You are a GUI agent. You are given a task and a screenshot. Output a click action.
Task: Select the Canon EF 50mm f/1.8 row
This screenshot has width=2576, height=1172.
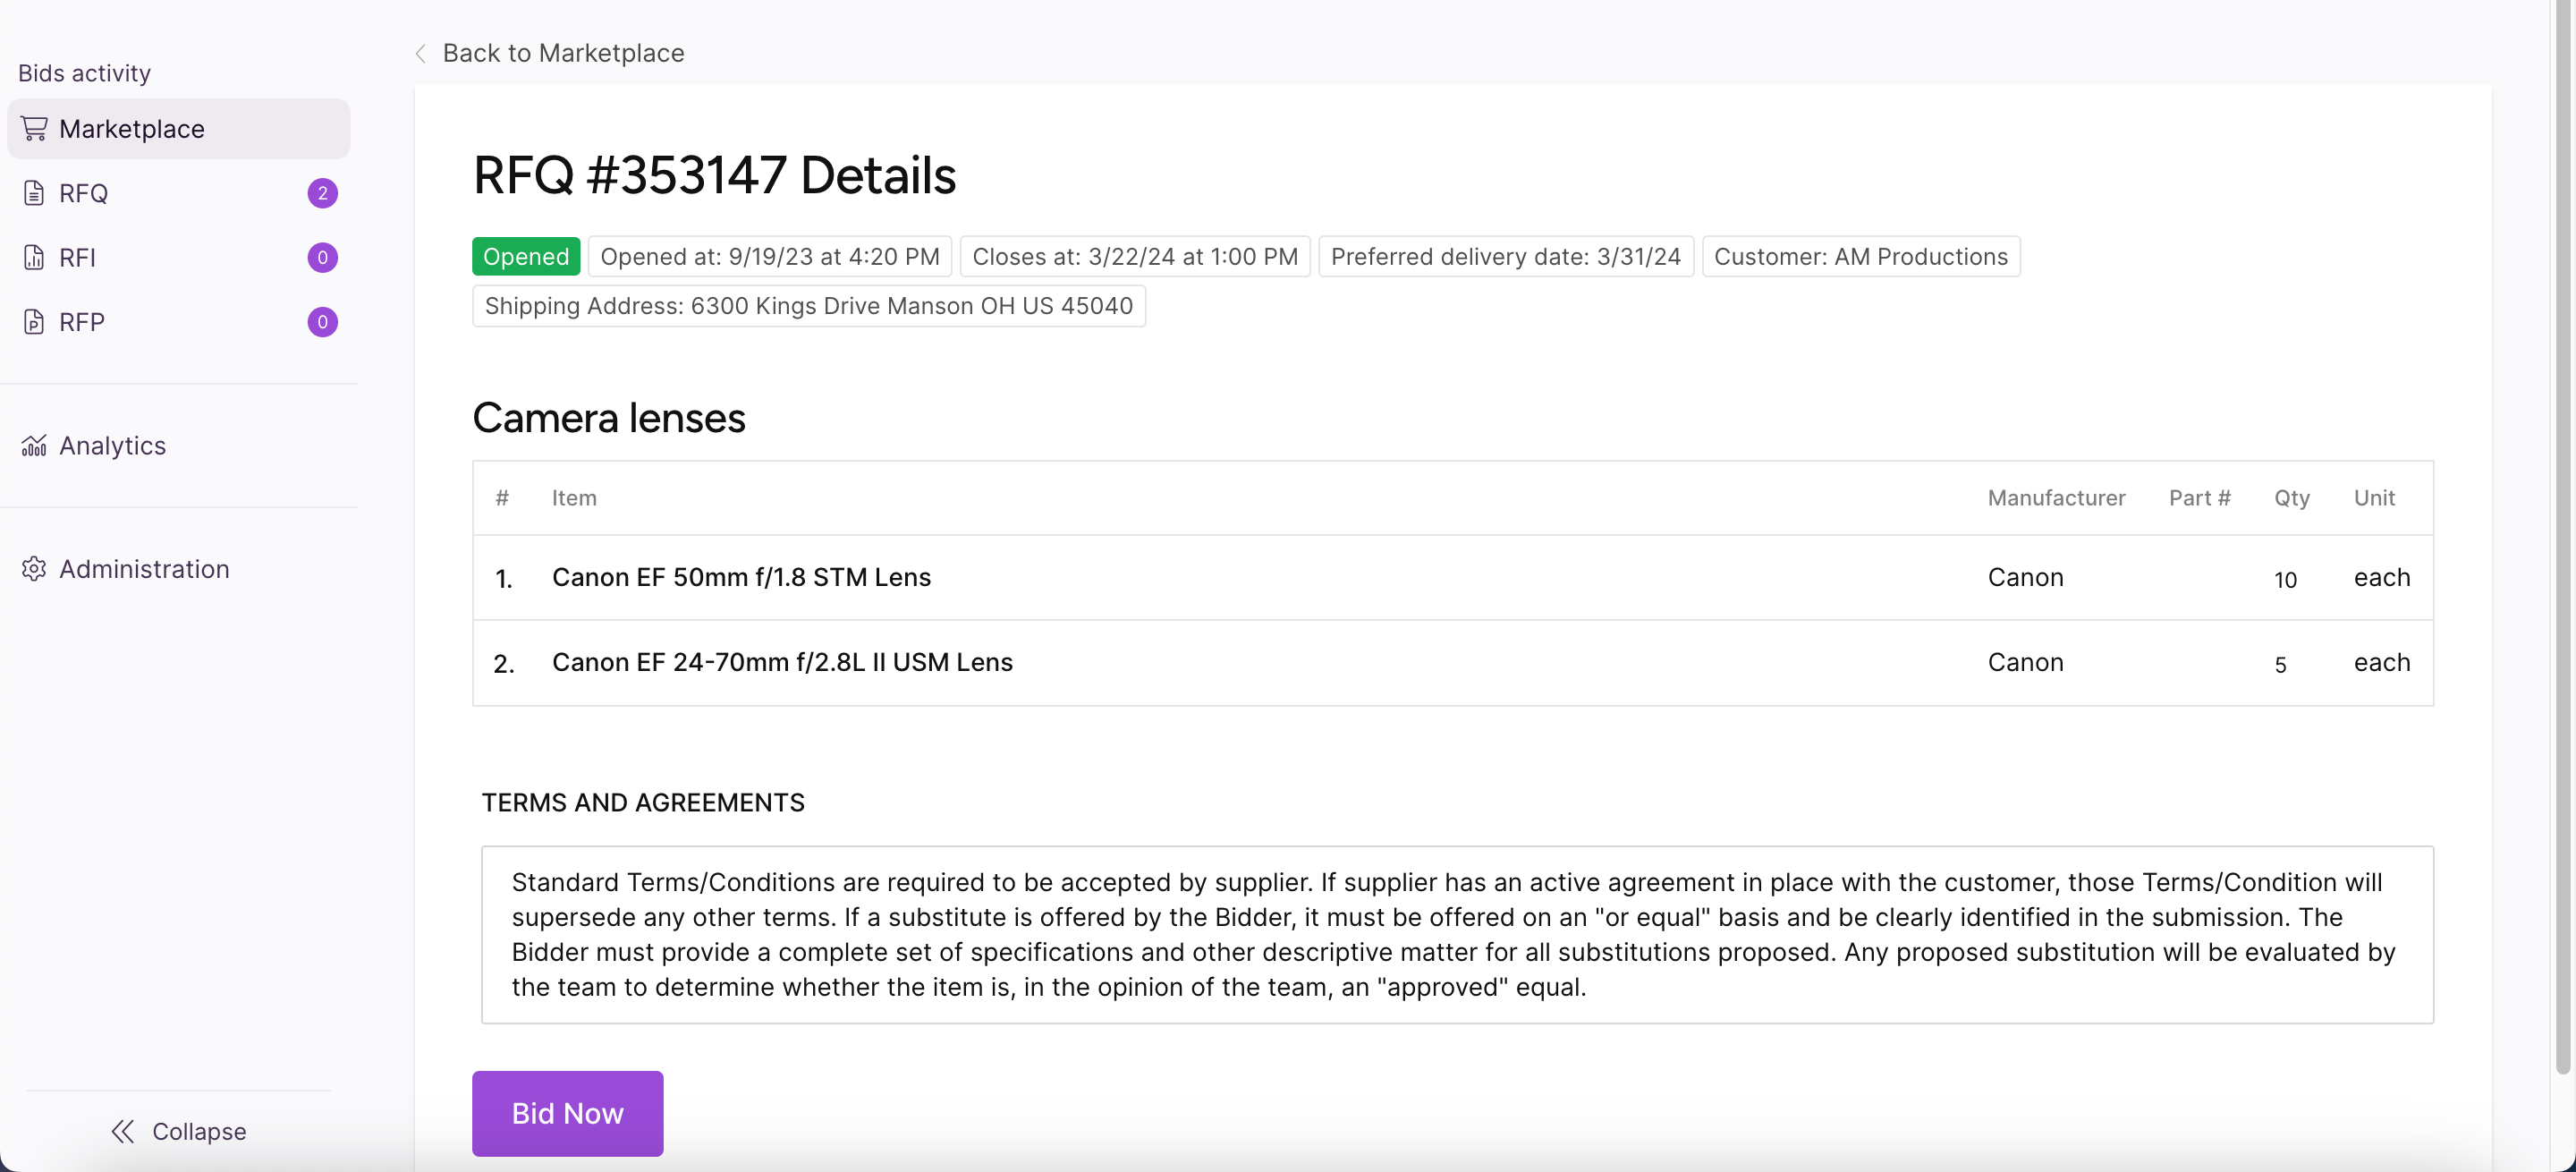pos(741,578)
